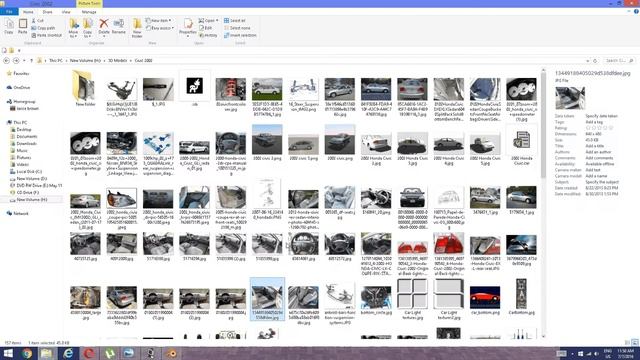
Task: Expand the Open dropdown arrow
Action: [217, 20]
